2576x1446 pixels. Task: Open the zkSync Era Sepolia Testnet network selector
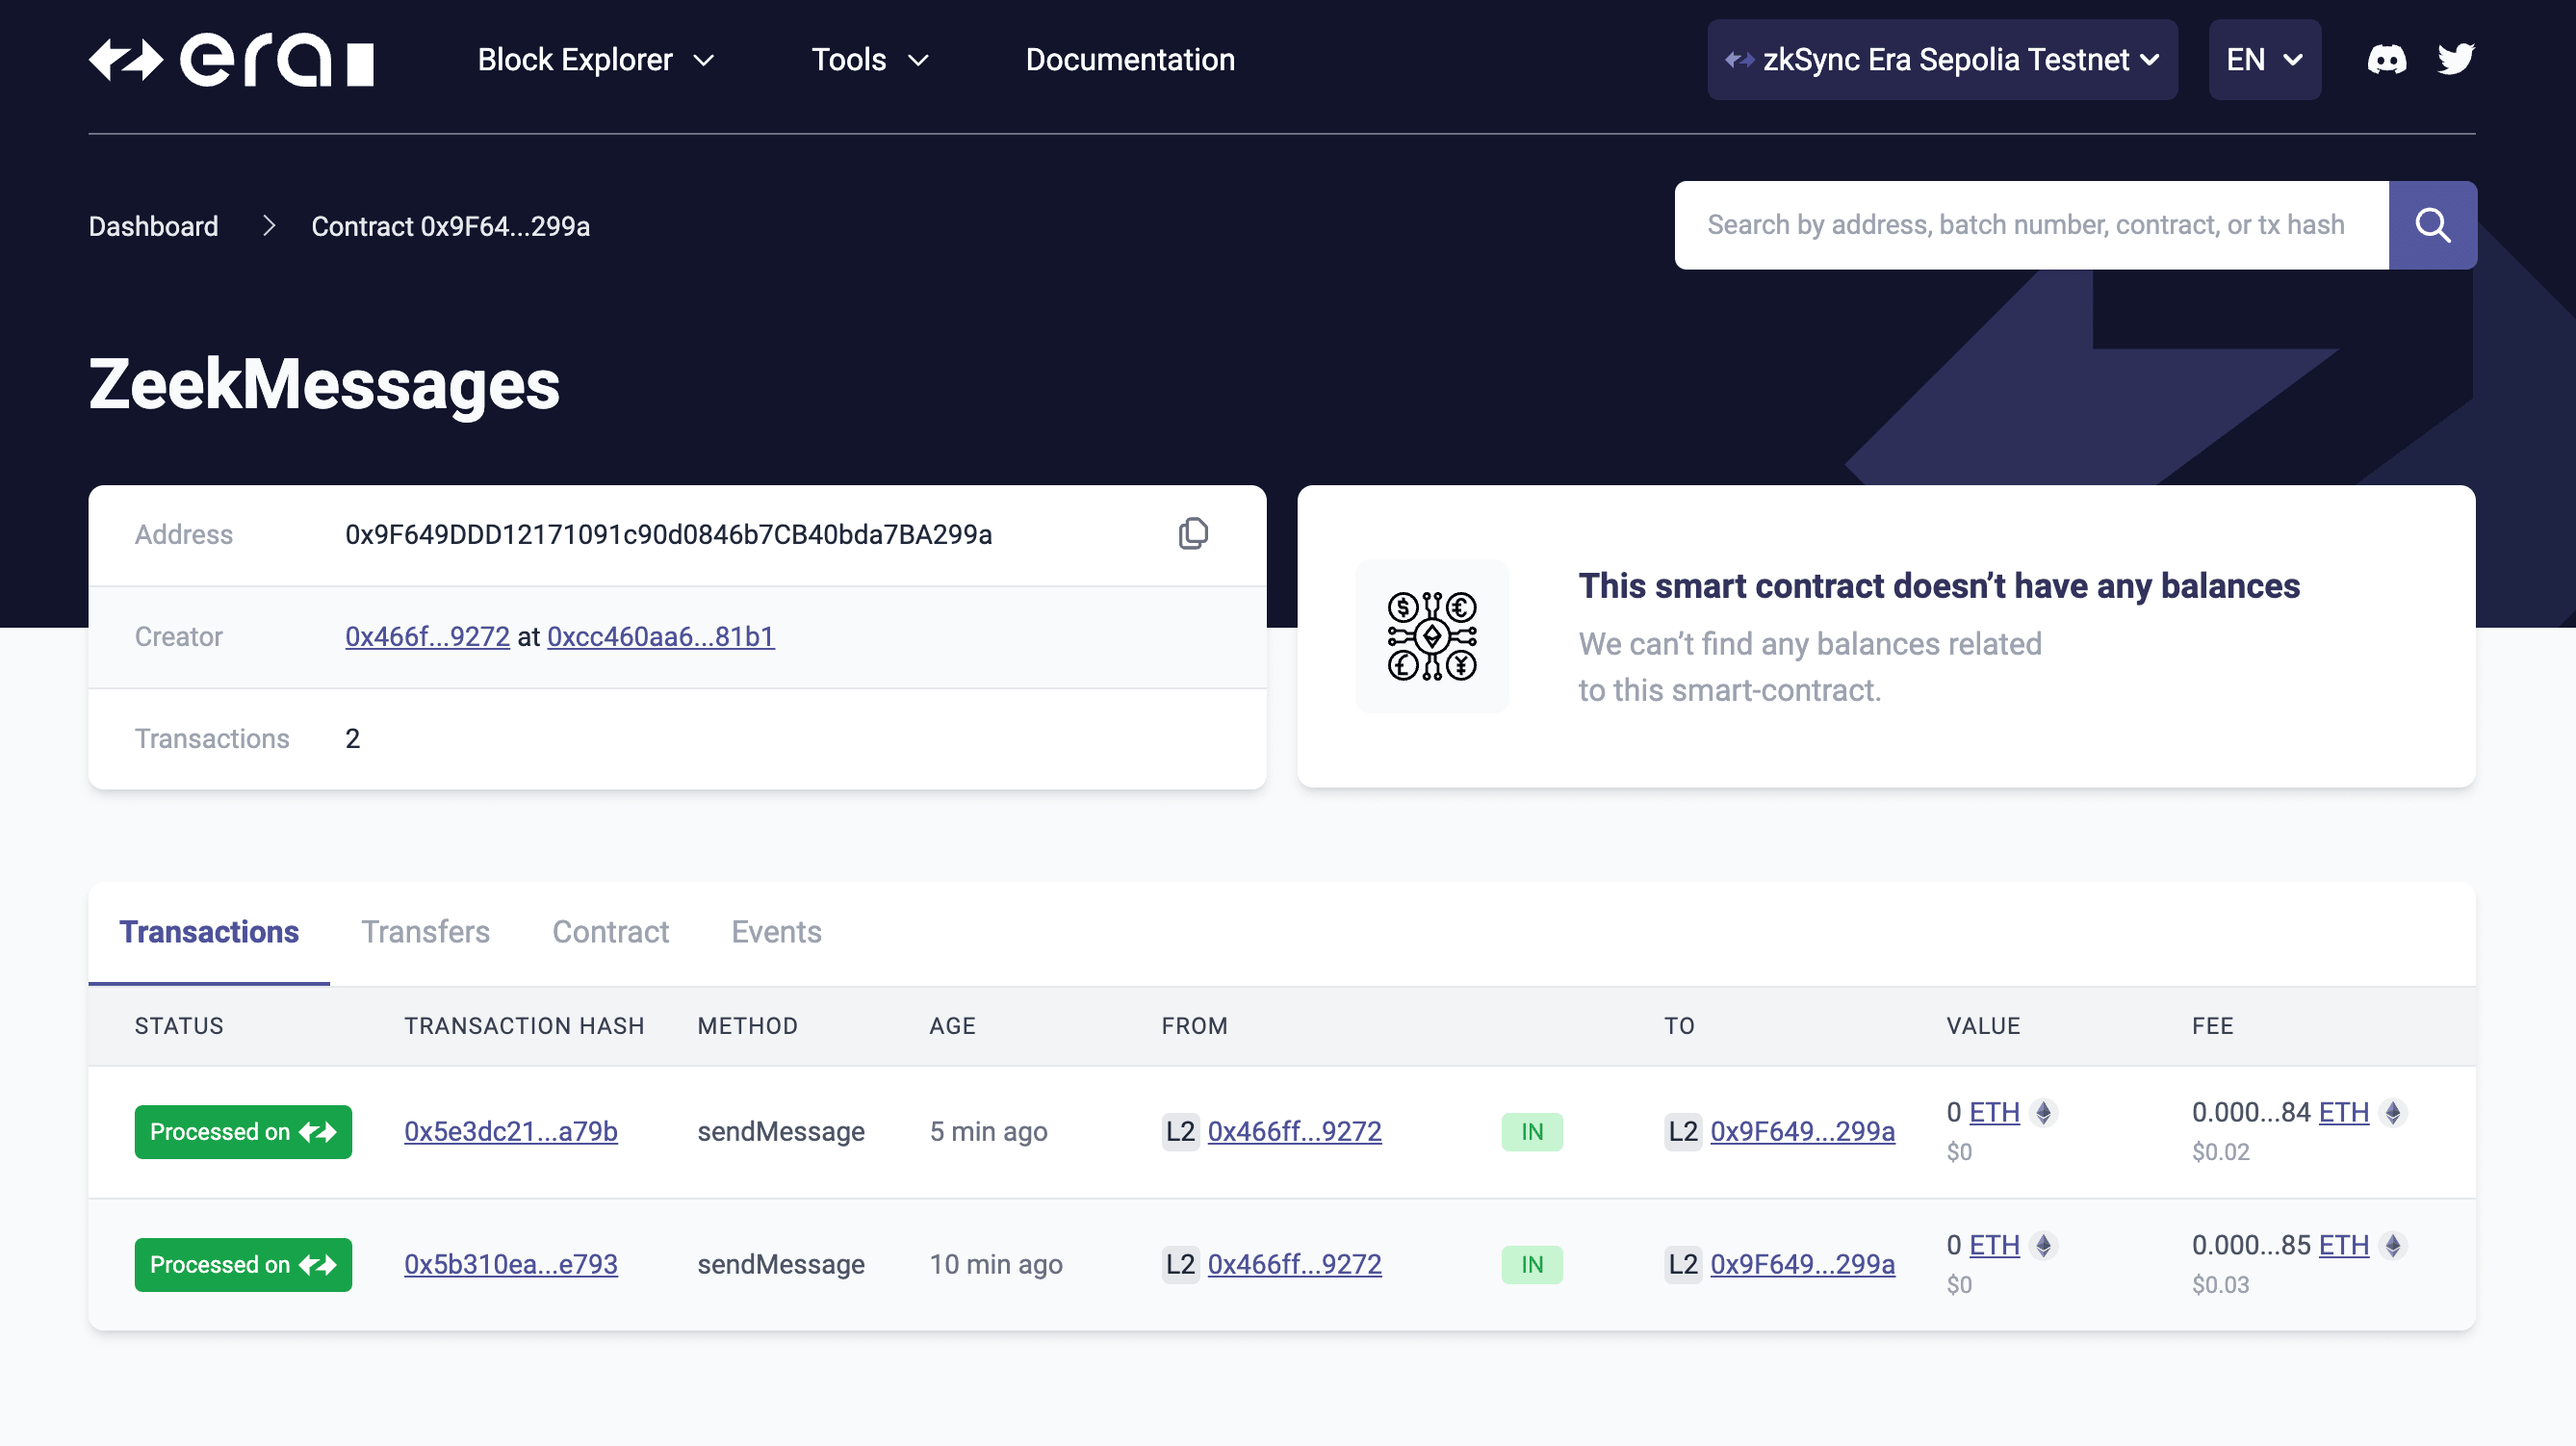(1941, 59)
